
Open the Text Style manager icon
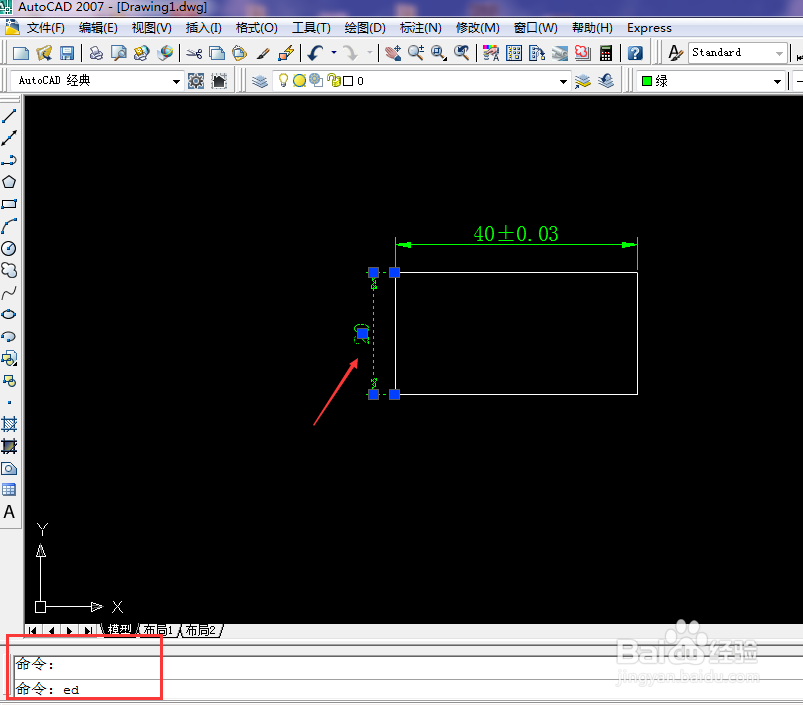point(675,53)
